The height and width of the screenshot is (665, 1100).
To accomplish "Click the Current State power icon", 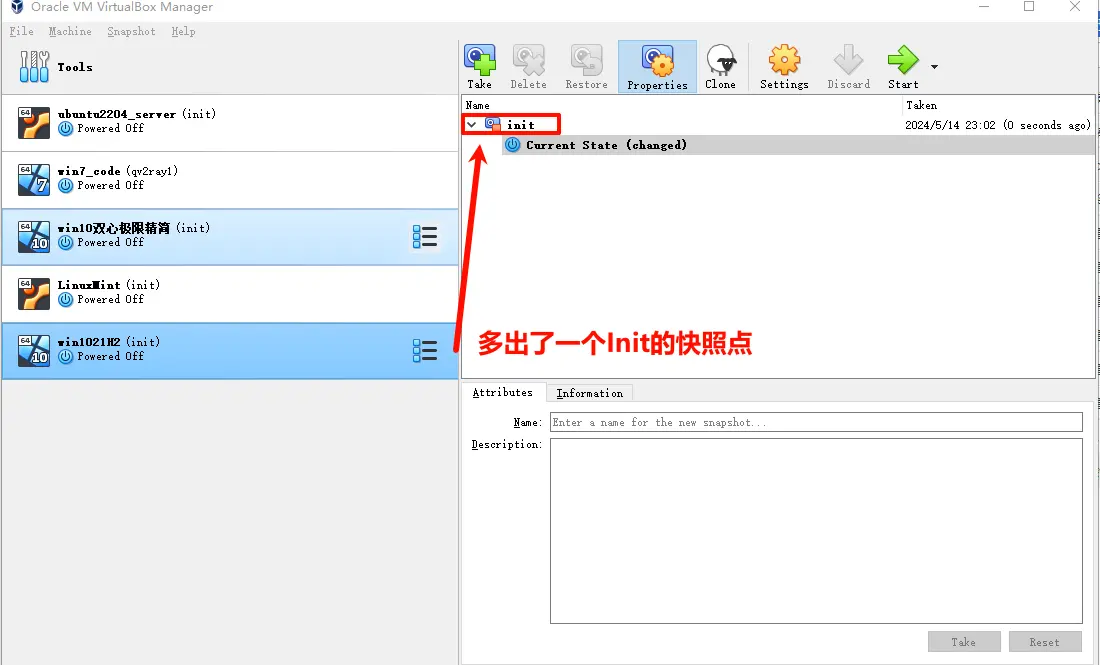I will coord(513,145).
